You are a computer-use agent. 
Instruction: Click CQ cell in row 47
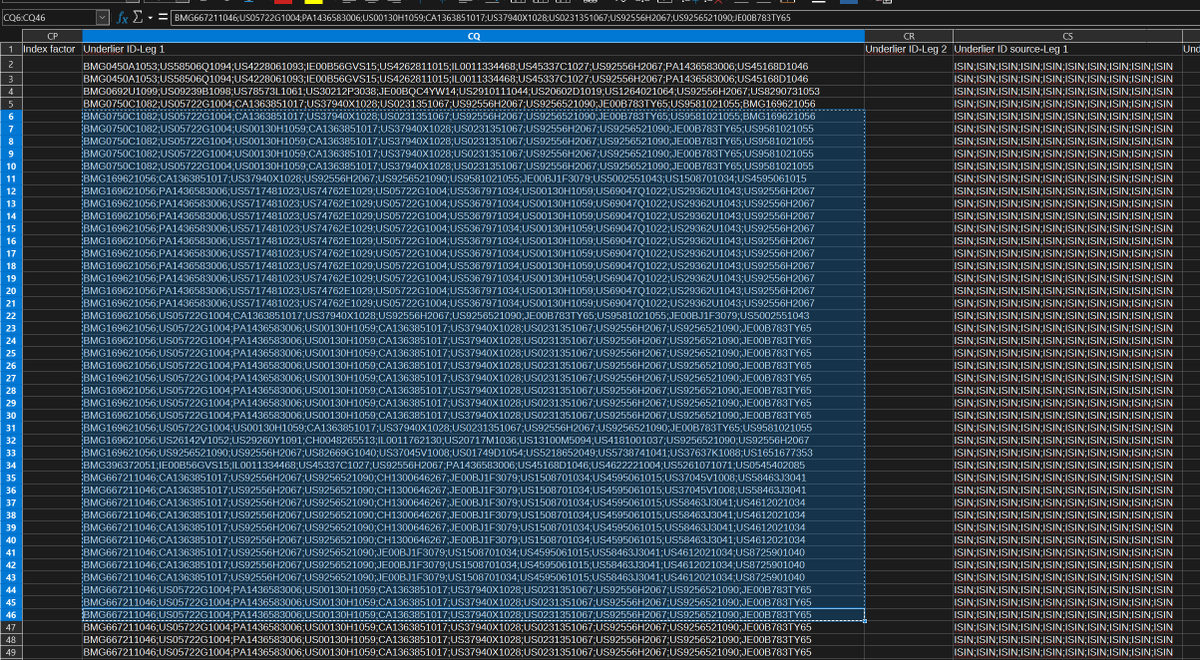coord(472,627)
